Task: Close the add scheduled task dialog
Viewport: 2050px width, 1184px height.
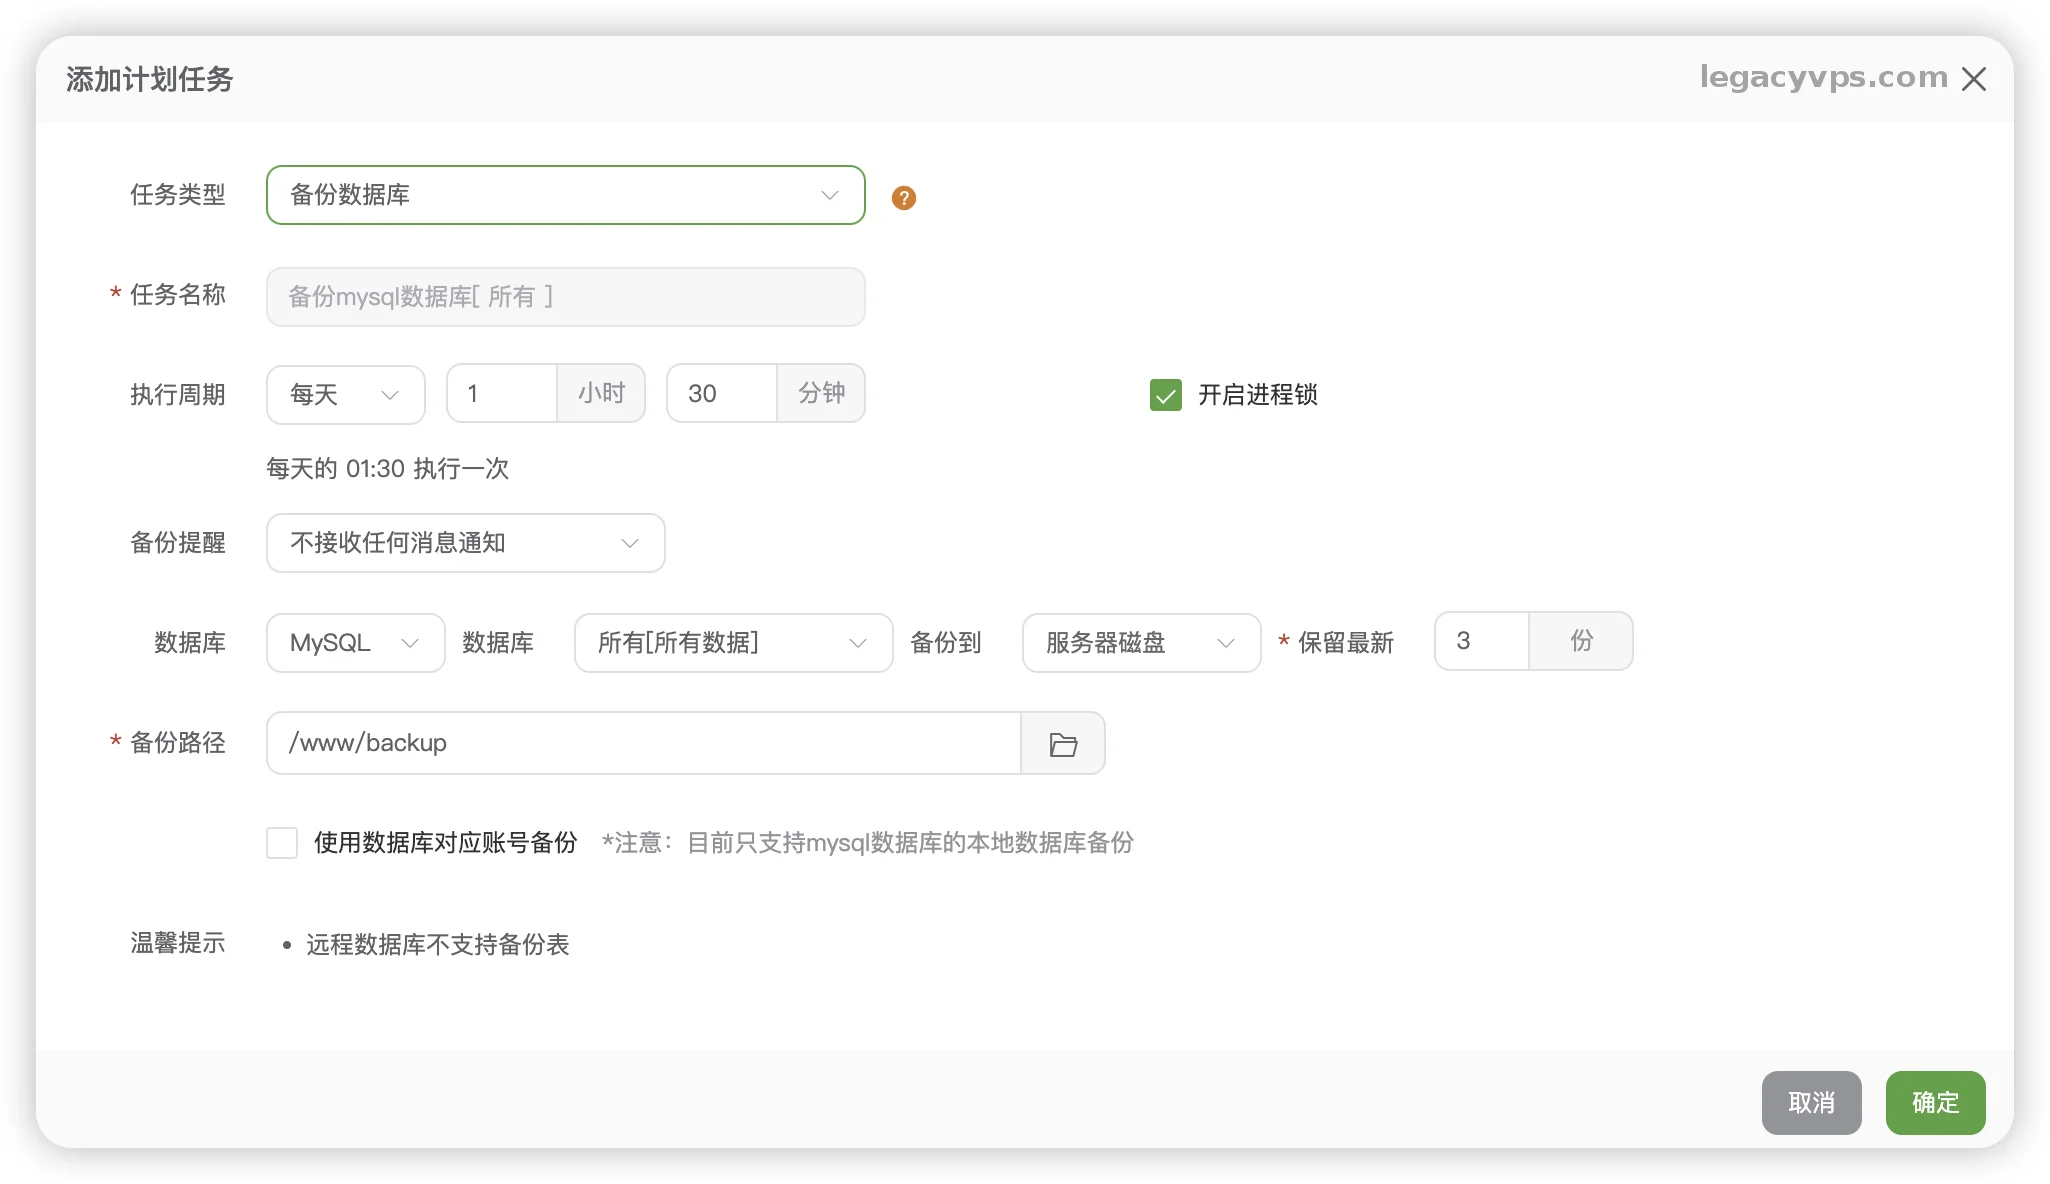Action: tap(1973, 79)
